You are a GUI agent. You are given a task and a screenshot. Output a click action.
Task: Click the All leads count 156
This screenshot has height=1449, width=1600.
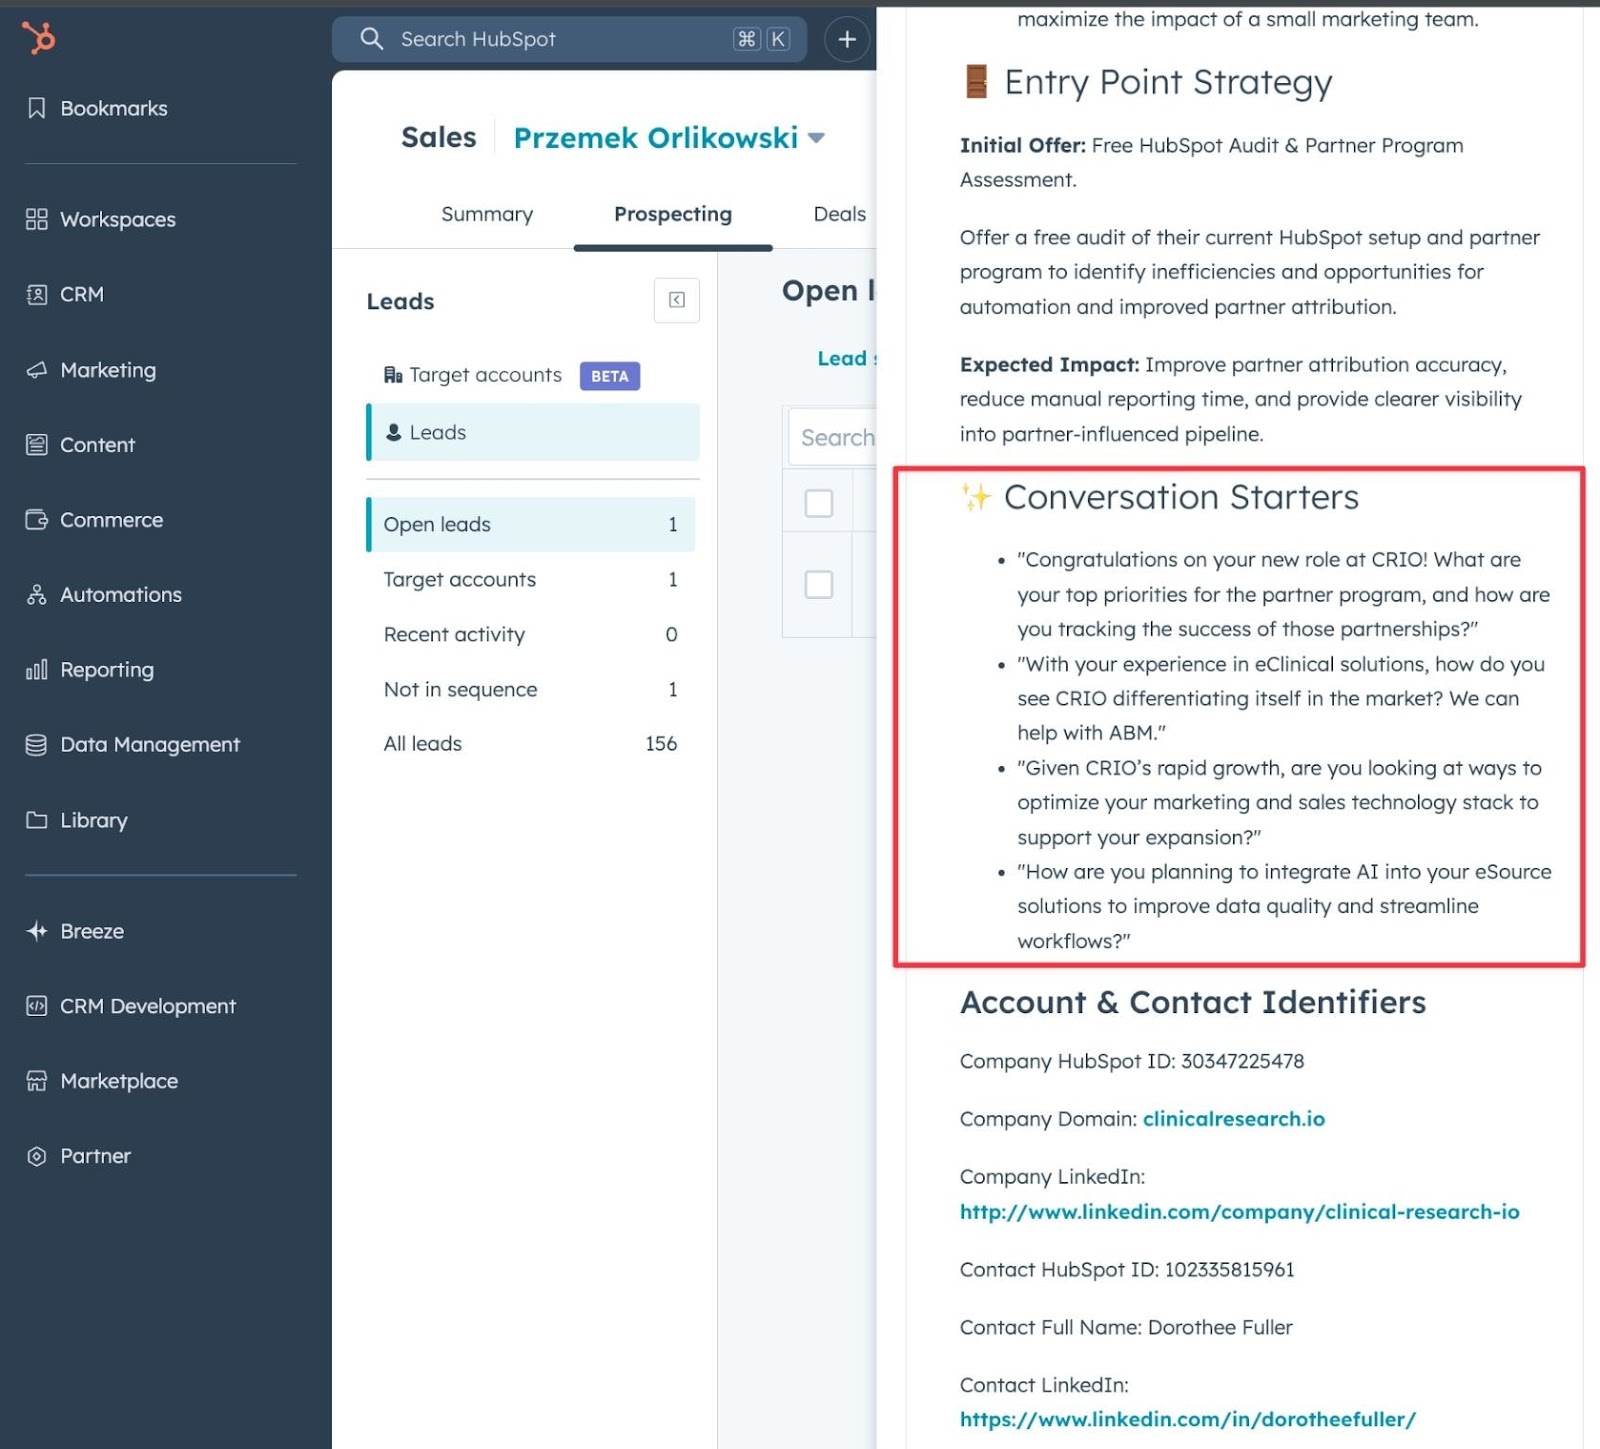pos(661,743)
